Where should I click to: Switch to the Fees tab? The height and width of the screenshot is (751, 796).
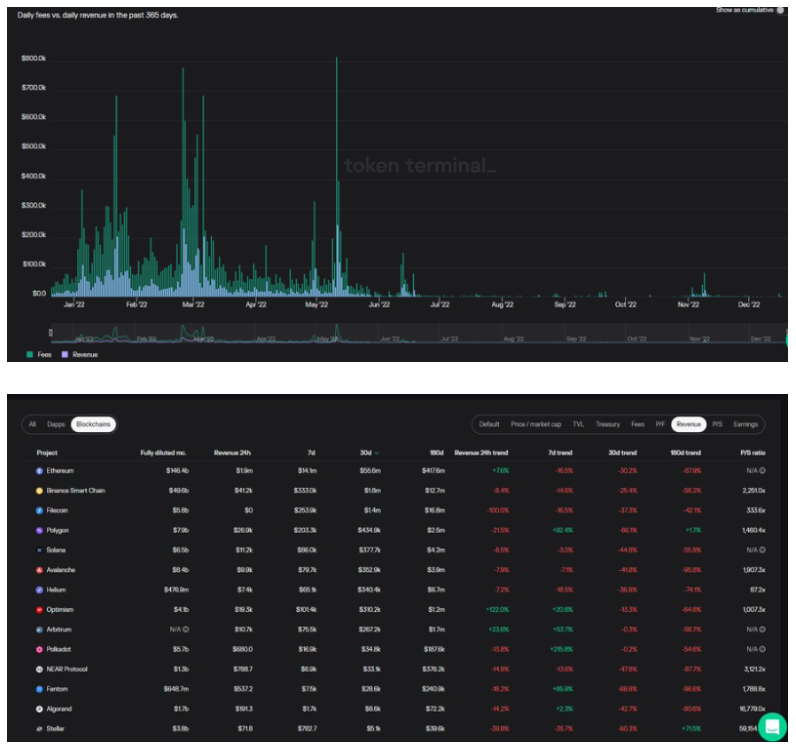click(638, 424)
